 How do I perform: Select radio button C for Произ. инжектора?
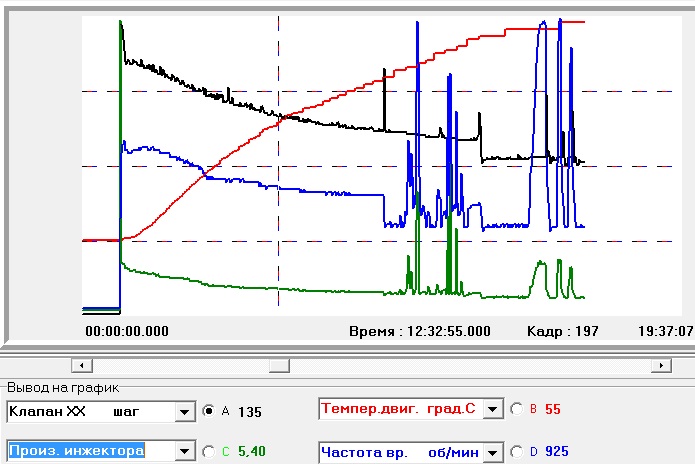(208, 452)
